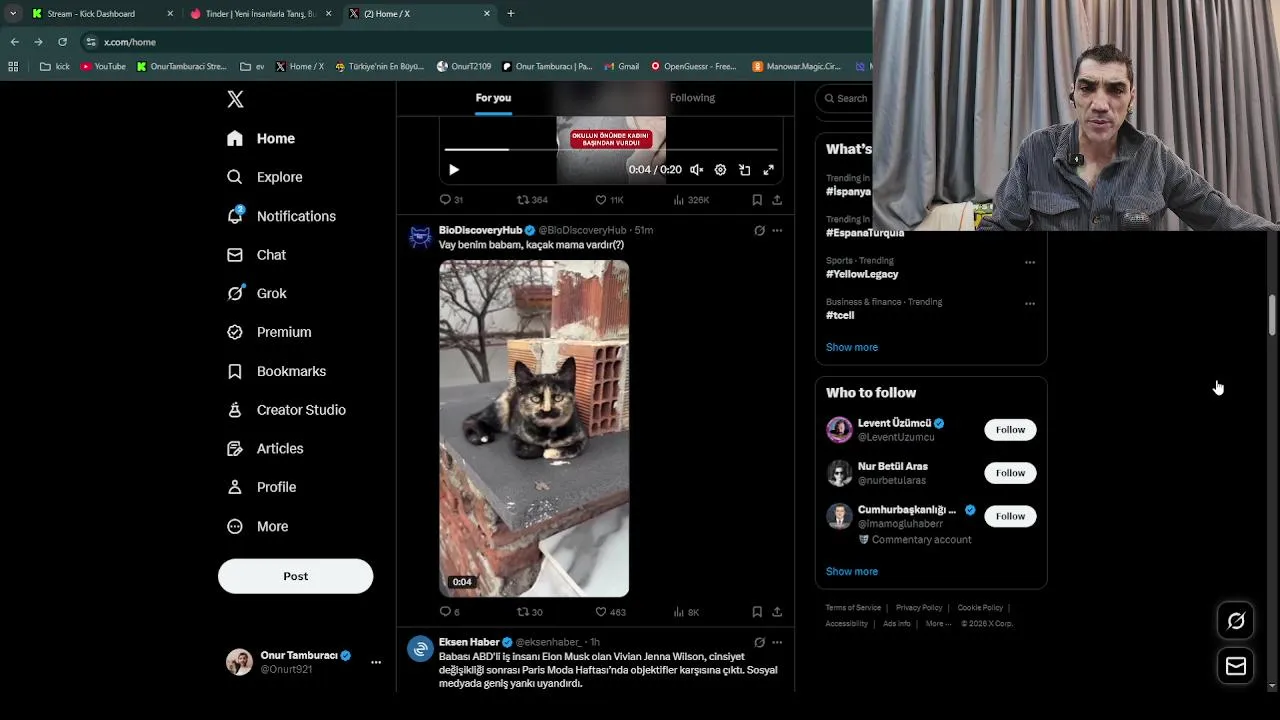Play the video in the top post

coord(454,170)
